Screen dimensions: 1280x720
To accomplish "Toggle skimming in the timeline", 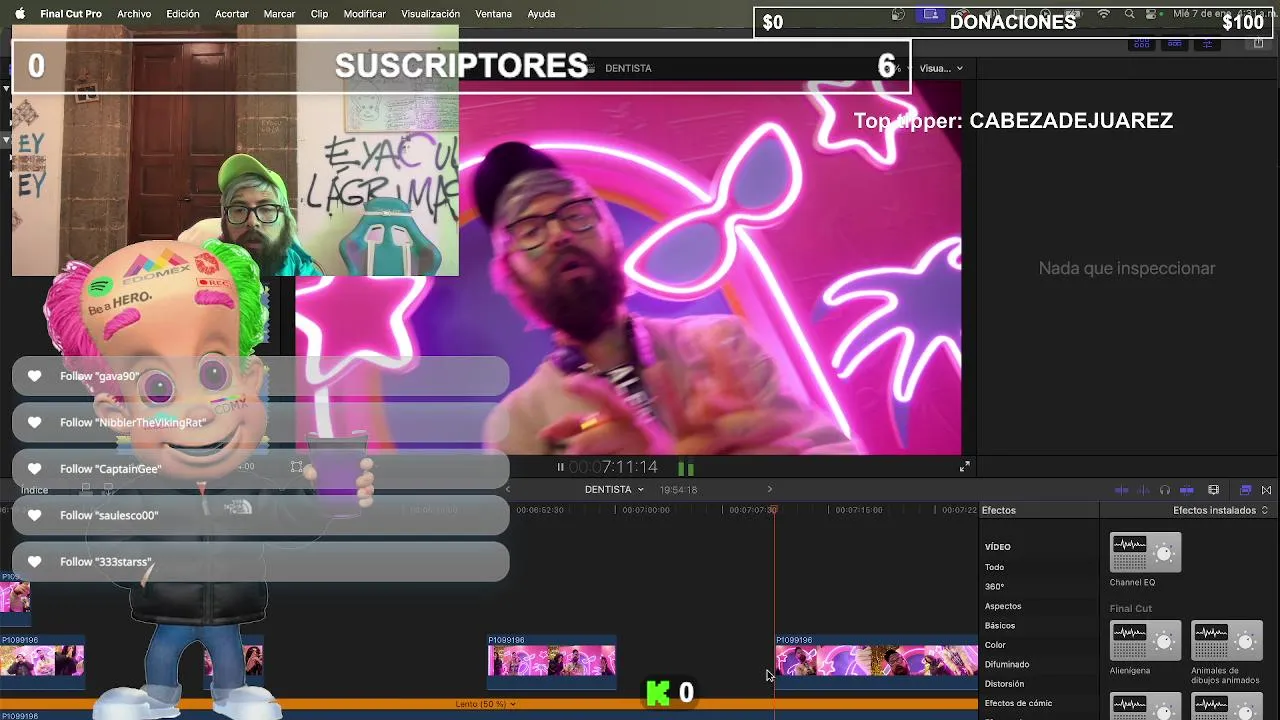I will (1122, 490).
